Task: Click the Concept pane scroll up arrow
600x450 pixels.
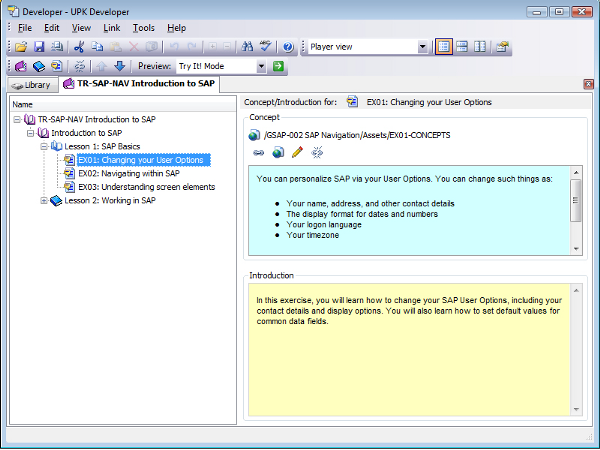Action: [576, 173]
